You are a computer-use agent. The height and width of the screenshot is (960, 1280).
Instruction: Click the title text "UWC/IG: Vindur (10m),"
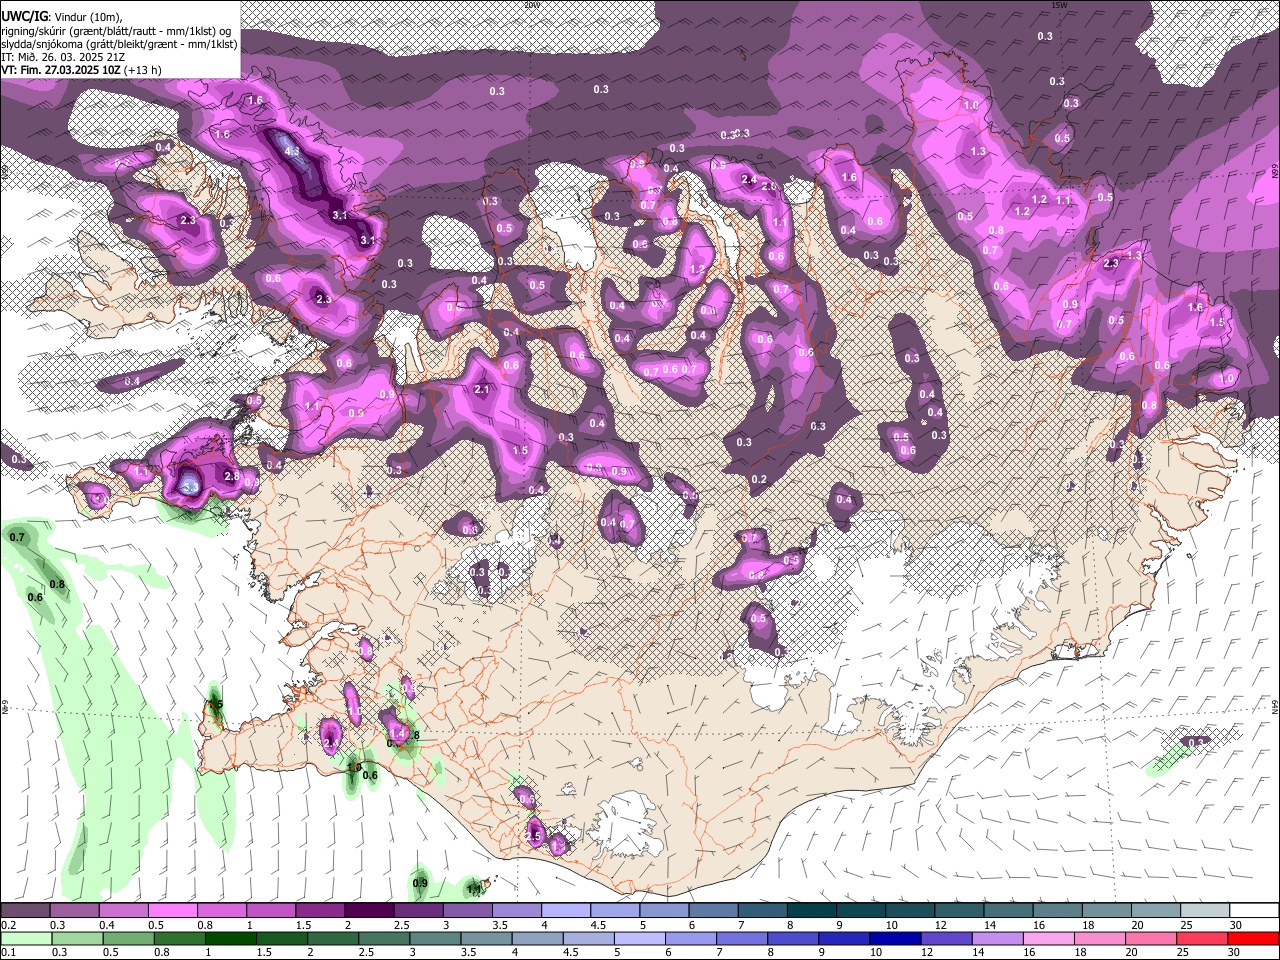coord(62,17)
